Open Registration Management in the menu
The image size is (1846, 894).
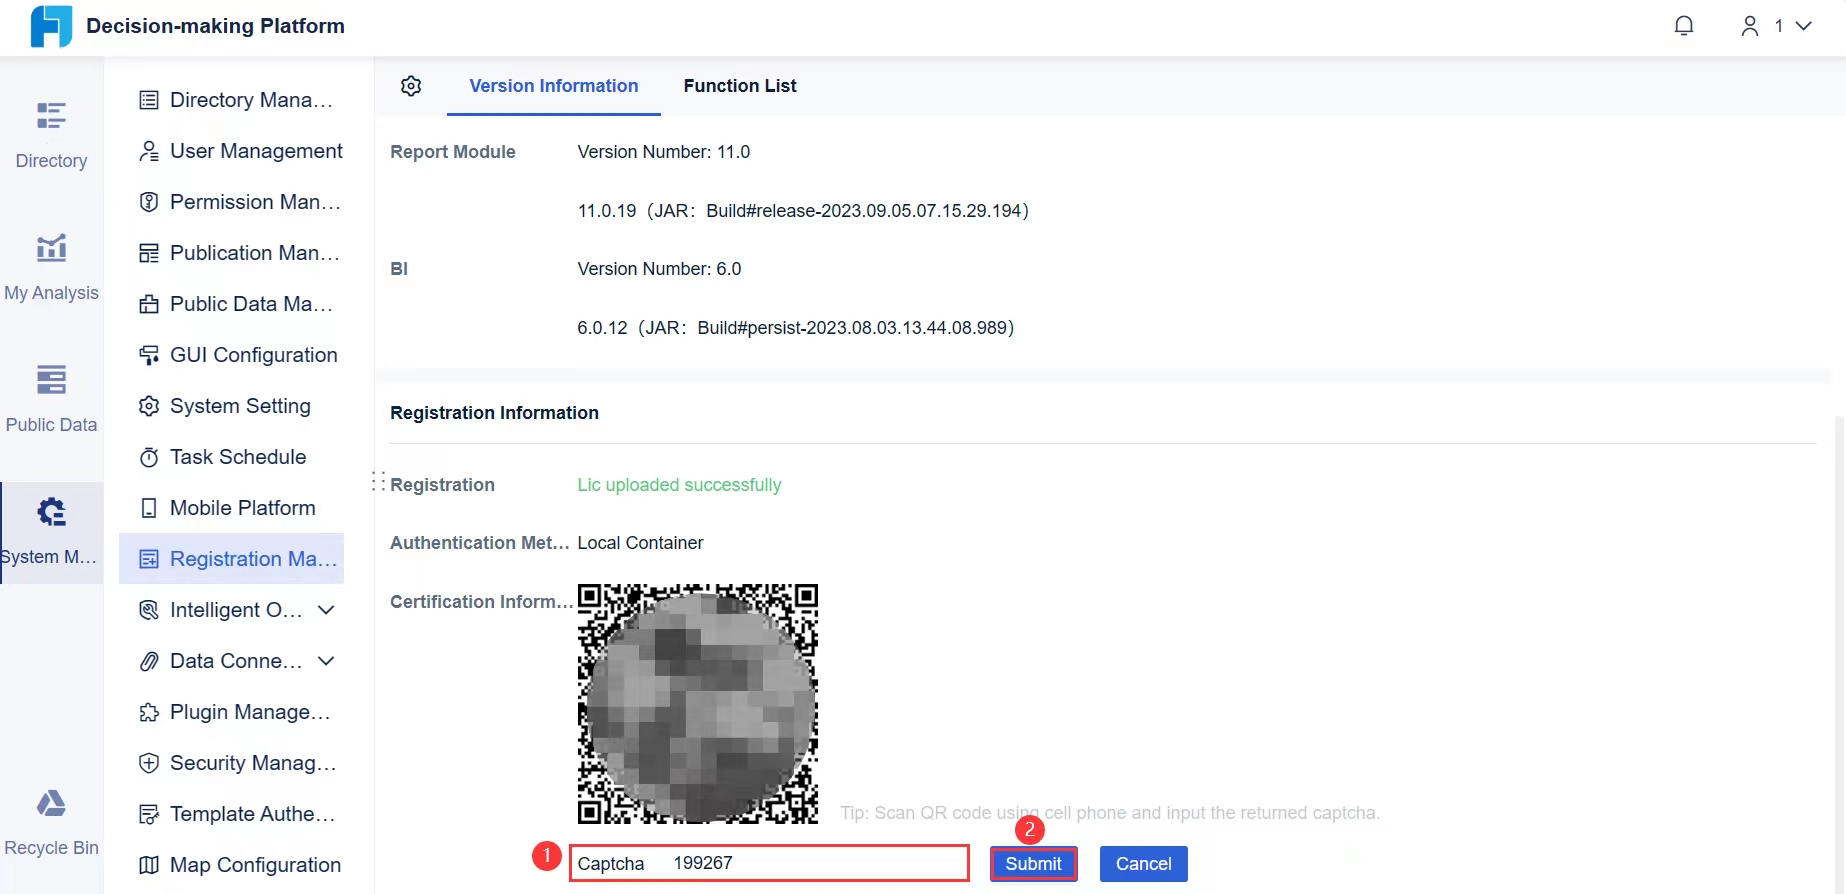tap(232, 559)
